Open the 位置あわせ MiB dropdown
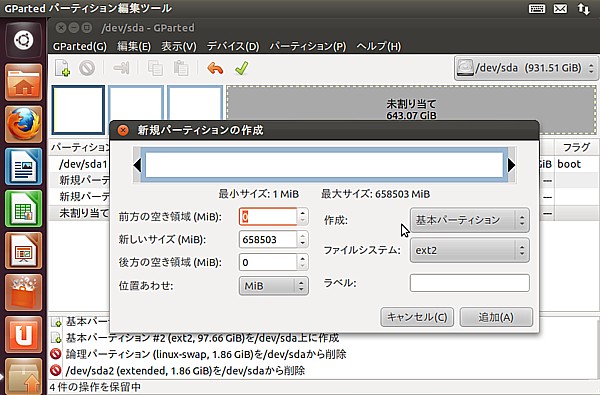The image size is (600, 395). pyautogui.click(x=274, y=286)
